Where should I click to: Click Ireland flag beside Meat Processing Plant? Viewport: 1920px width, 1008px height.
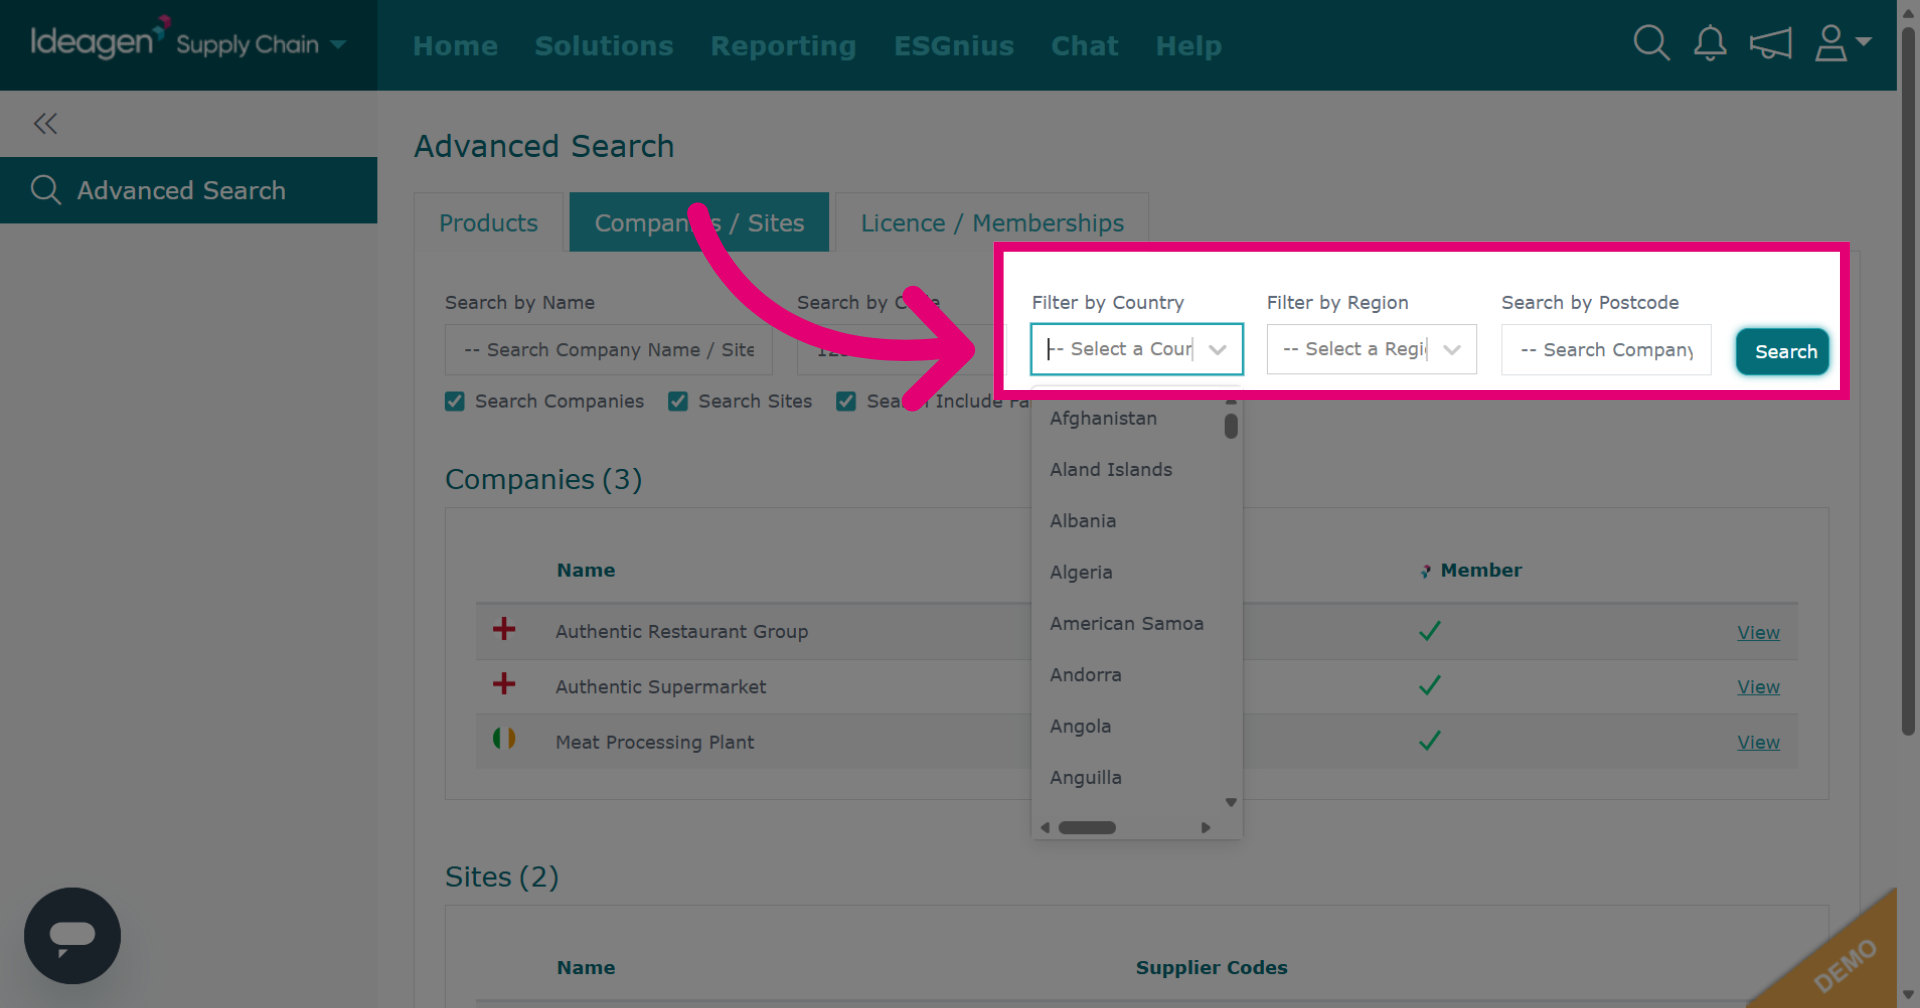point(504,738)
